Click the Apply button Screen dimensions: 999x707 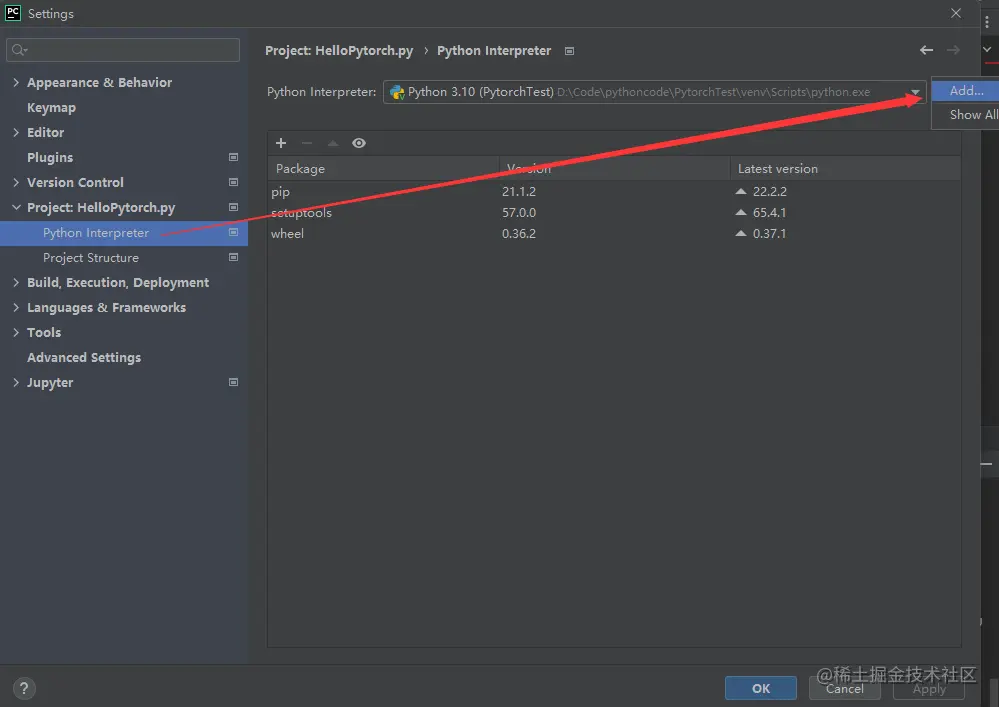pos(929,689)
